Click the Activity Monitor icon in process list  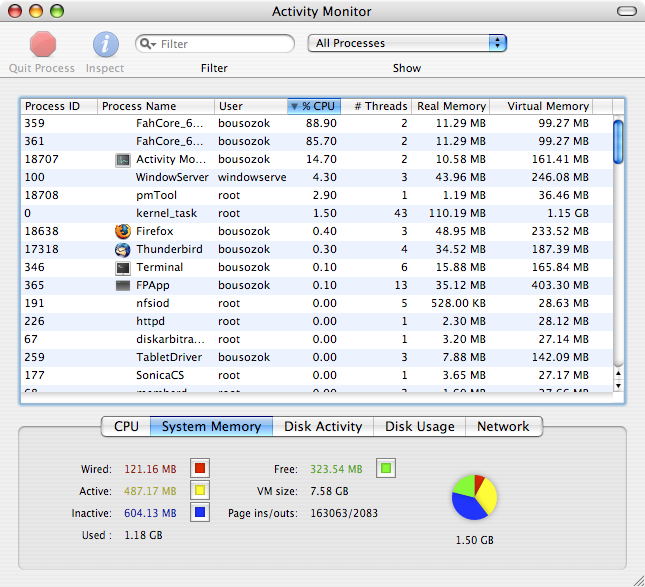point(123,160)
